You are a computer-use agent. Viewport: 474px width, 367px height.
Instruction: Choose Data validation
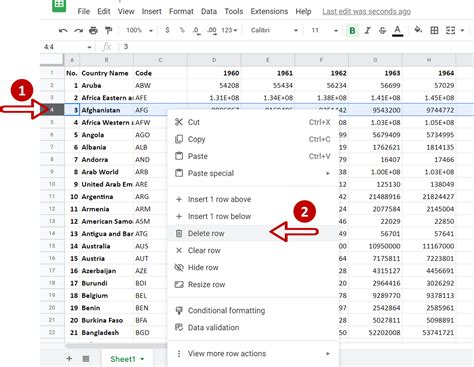253,327
